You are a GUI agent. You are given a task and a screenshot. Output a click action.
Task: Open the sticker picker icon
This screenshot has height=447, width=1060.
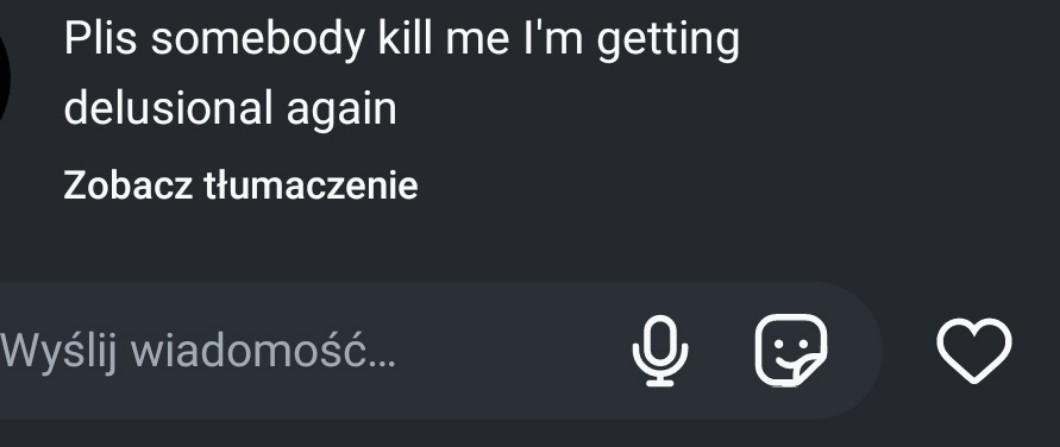791,350
